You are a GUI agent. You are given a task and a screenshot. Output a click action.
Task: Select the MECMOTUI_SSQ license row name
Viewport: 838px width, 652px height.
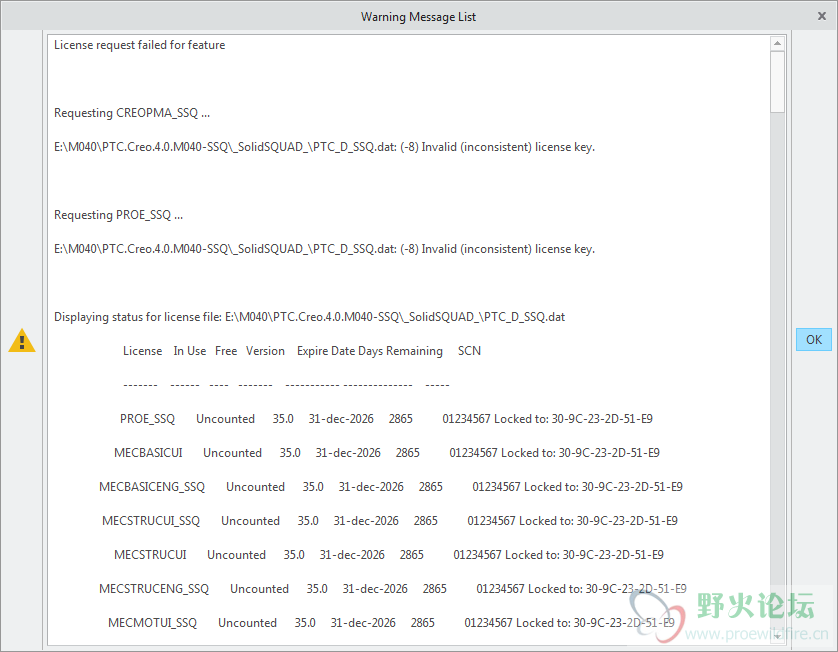[152, 623]
